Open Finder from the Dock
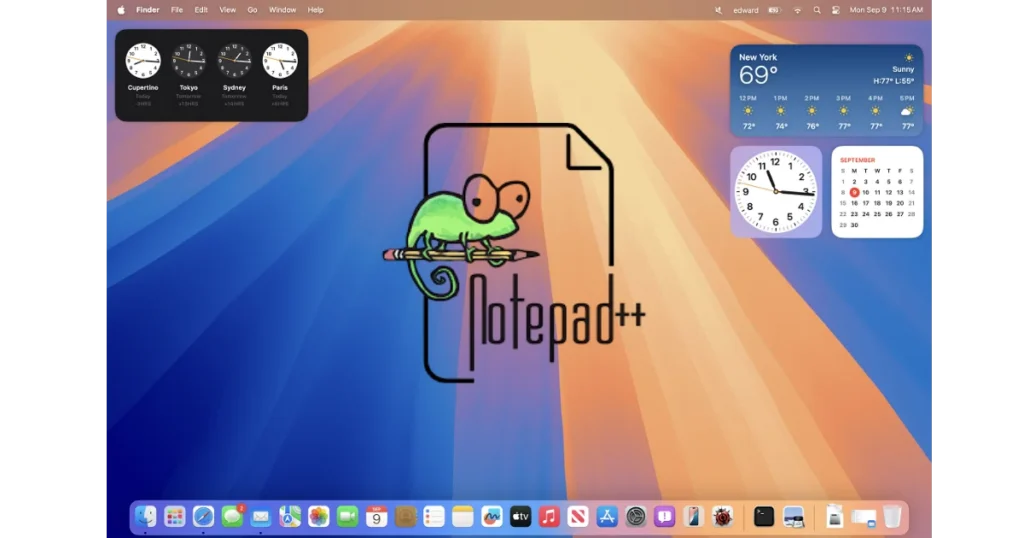 point(146,517)
